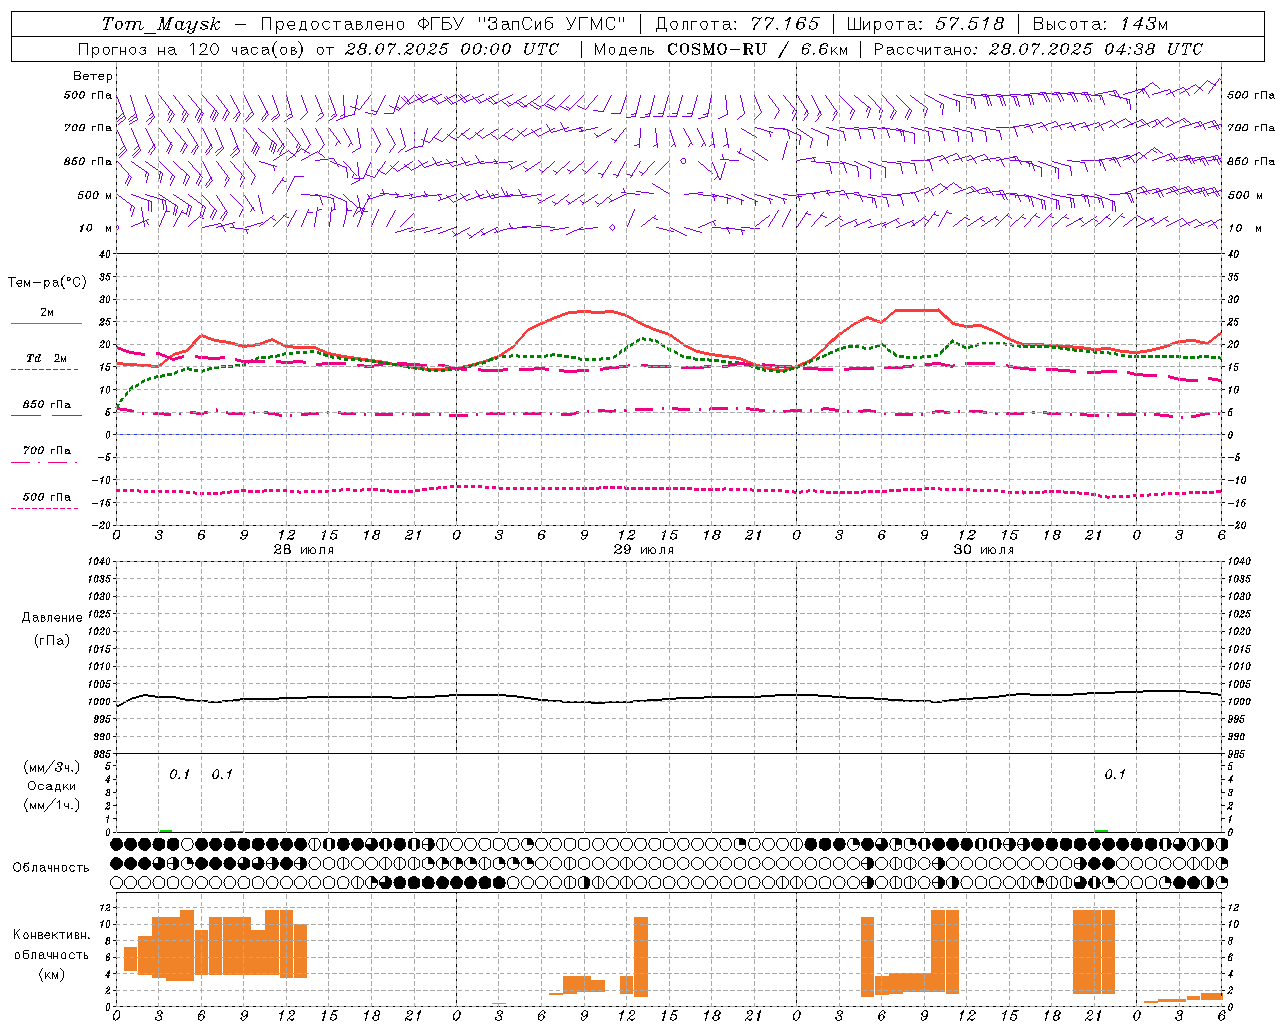
Task: Click the (мм/3ч.) precipitation unit label
Action: coord(52,767)
